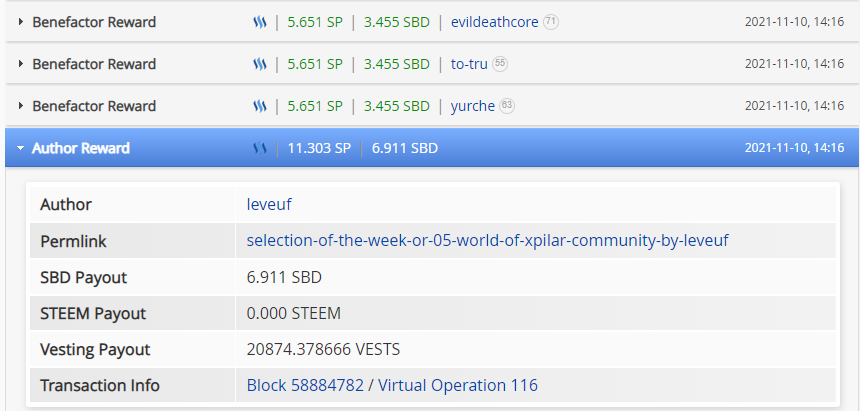This screenshot has height=411, width=860.
Task: Click the Permlink label cell
Action: point(132,240)
